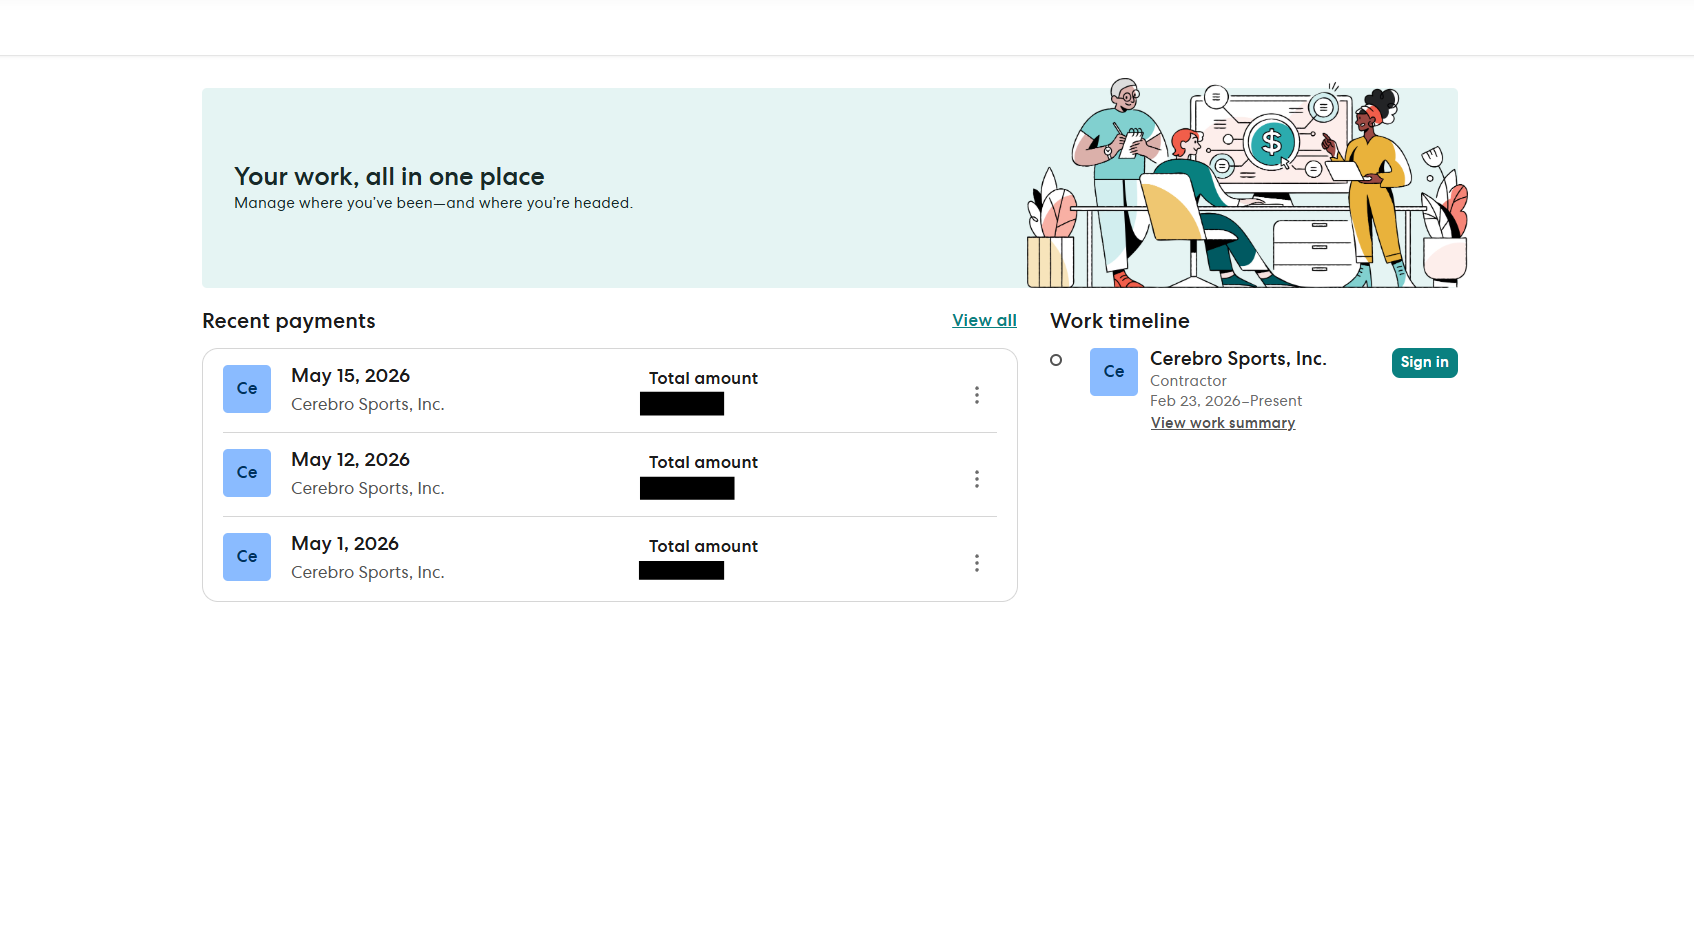1694x940 pixels.
Task: Select the Work timeline circle marker
Action: (1056, 360)
